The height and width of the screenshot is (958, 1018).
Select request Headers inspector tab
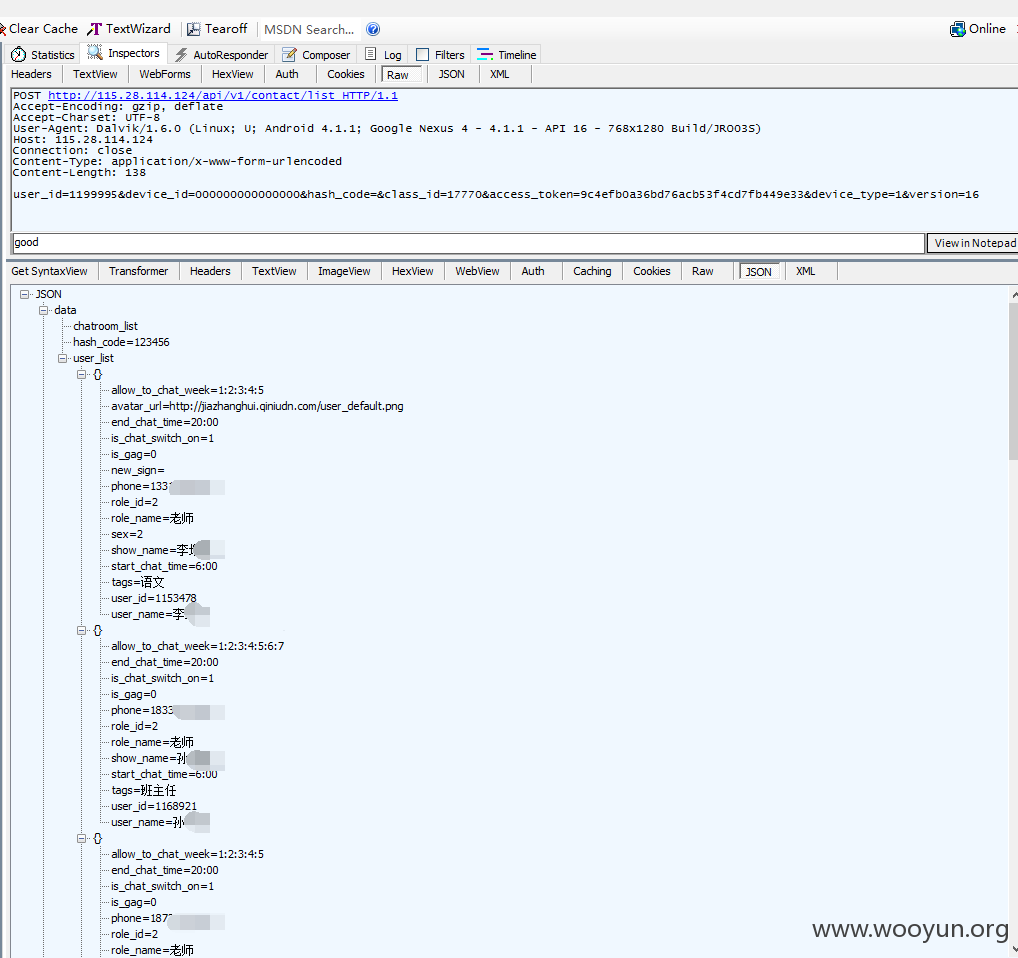(x=31, y=74)
